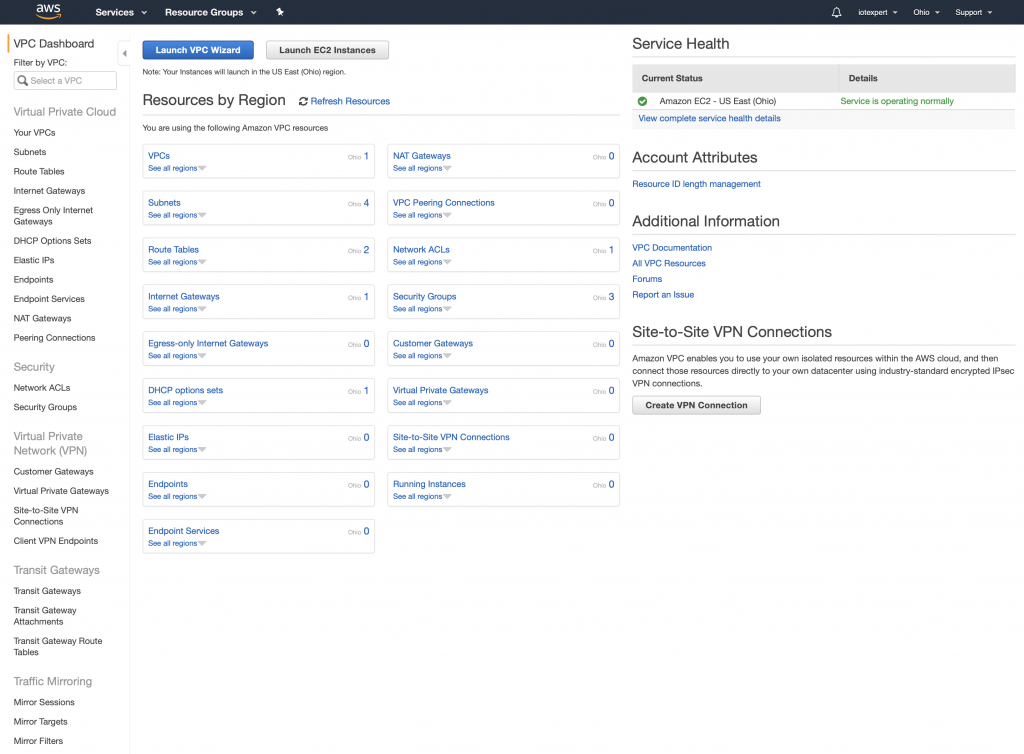Open Transit Gateway Route Tables in sidebar
Image resolution: width=1024 pixels, height=754 pixels.
(x=58, y=647)
